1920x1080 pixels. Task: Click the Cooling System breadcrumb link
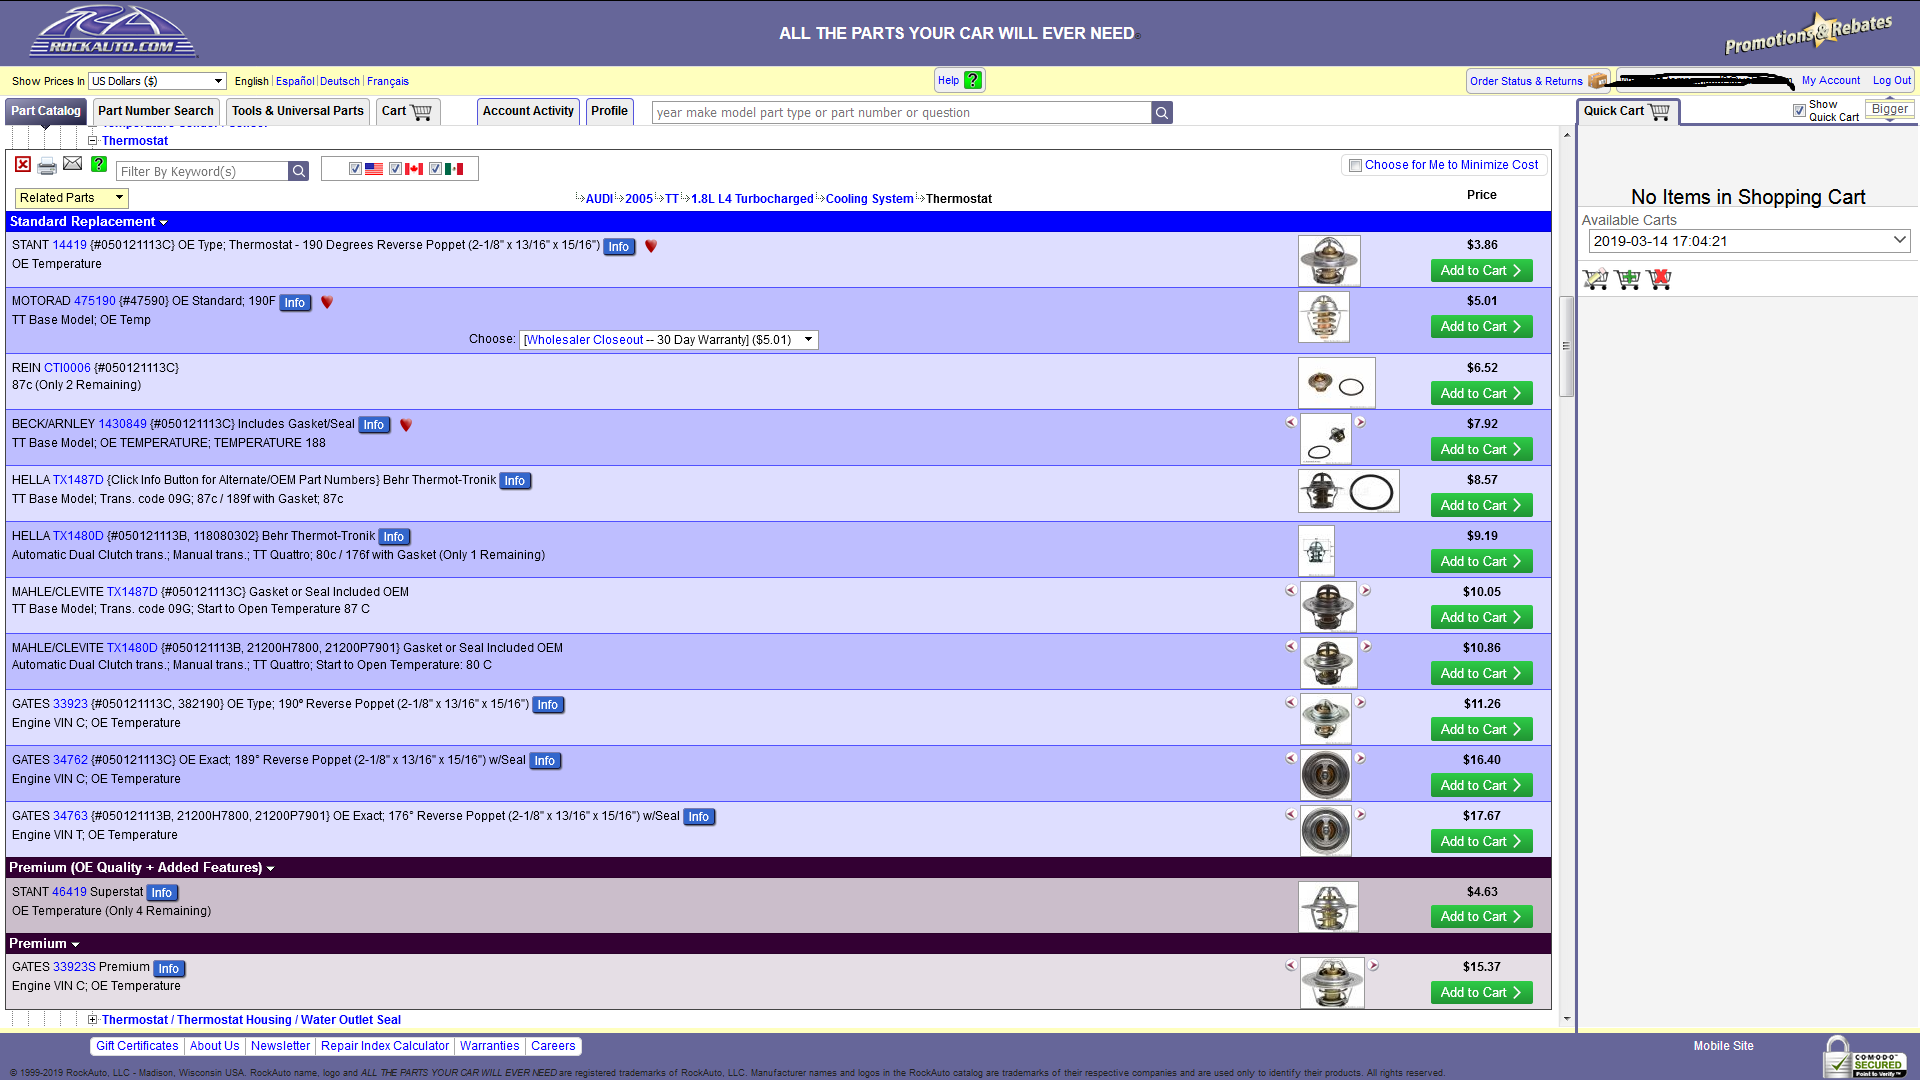coord(869,199)
